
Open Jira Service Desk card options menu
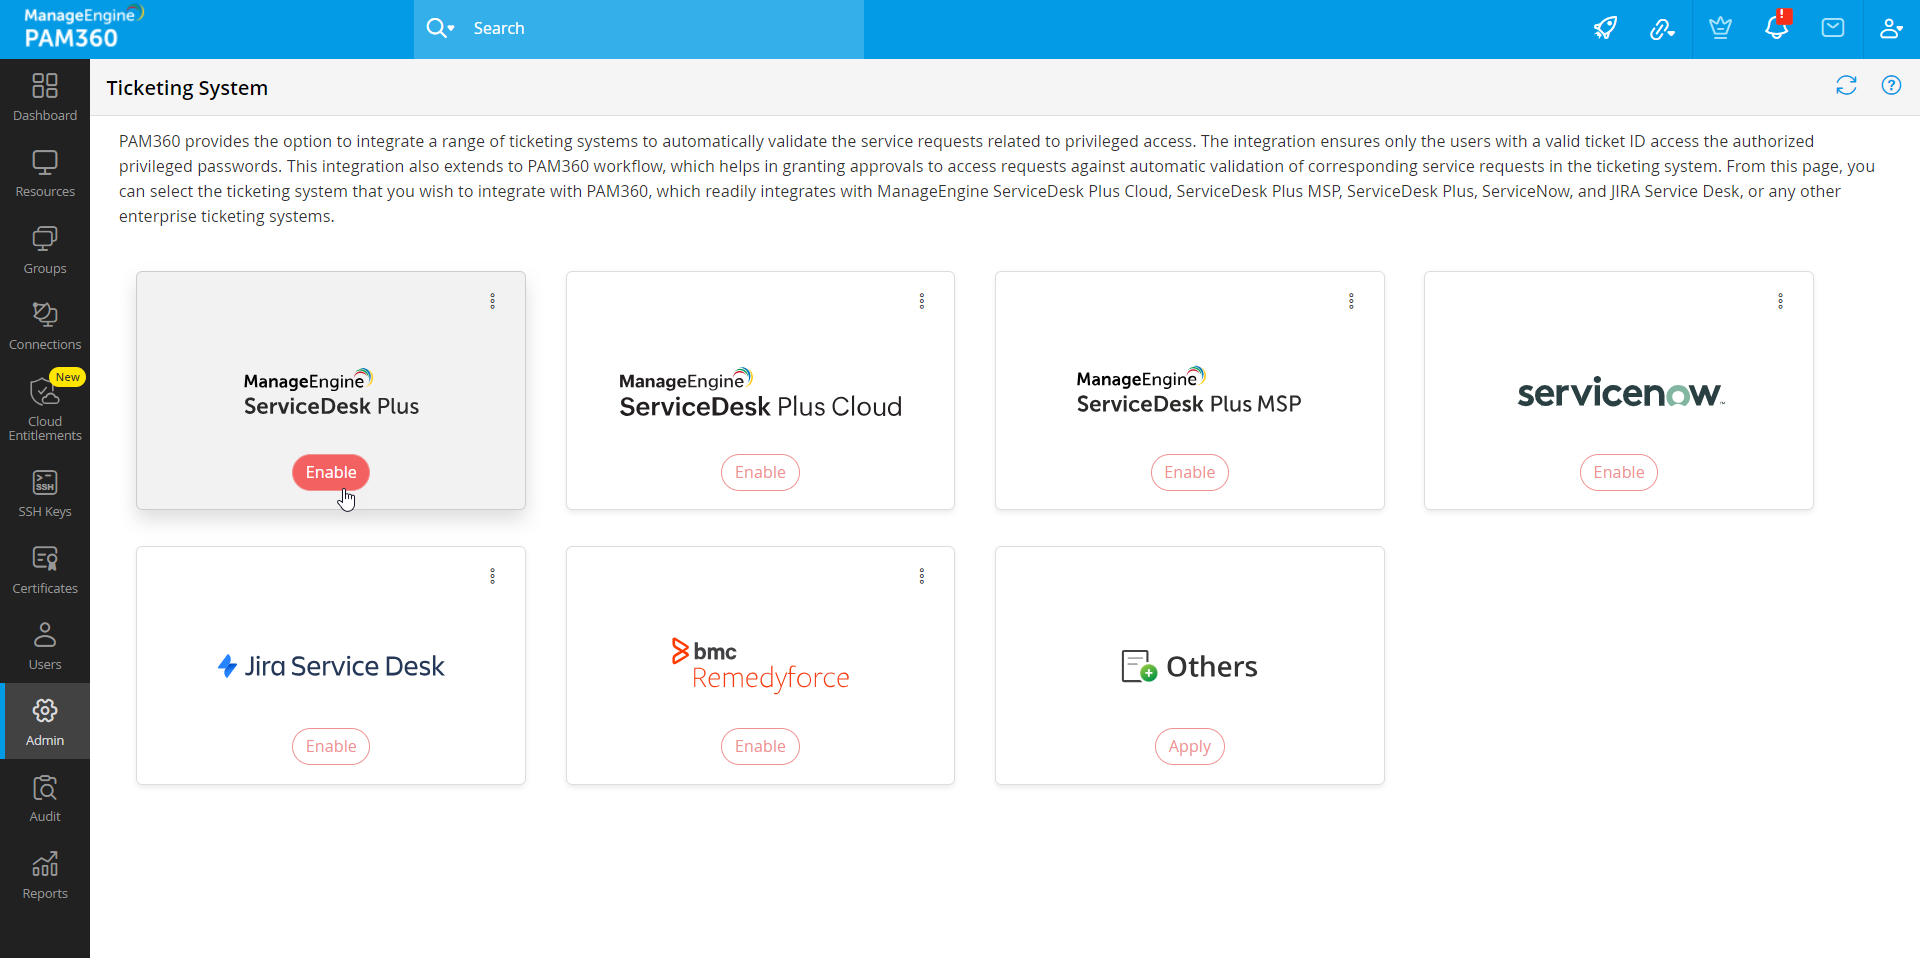tap(492, 576)
